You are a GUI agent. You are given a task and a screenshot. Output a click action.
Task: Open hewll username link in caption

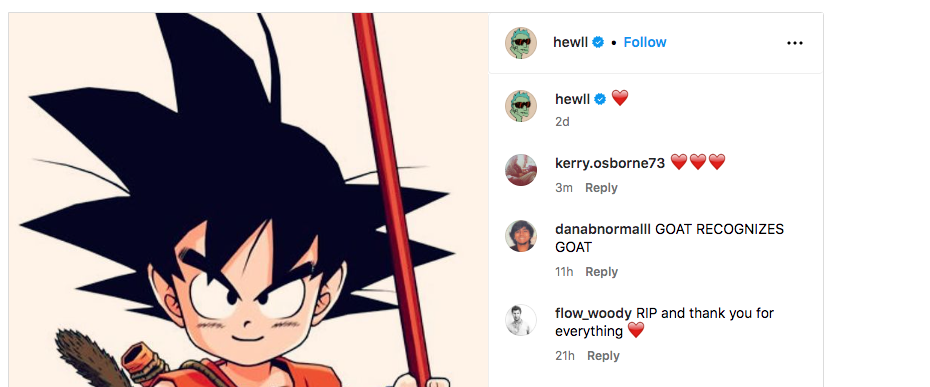(x=572, y=100)
